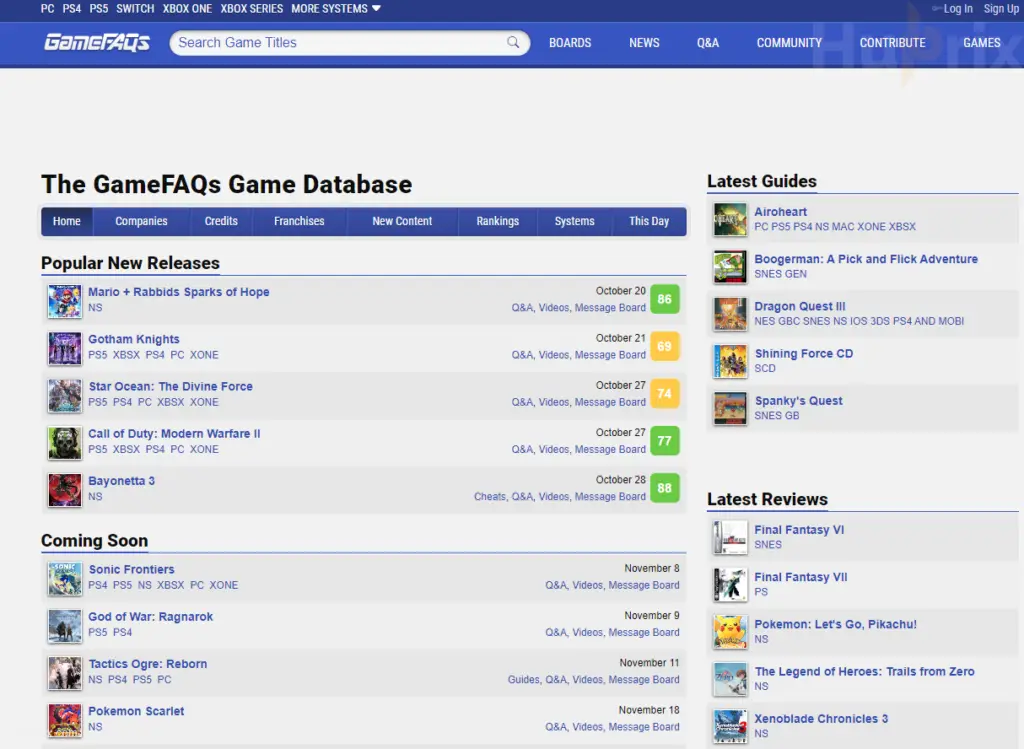Screen dimensions: 1024x749
Task: Select PS4 in the top systems bar
Action: [x=72, y=8]
